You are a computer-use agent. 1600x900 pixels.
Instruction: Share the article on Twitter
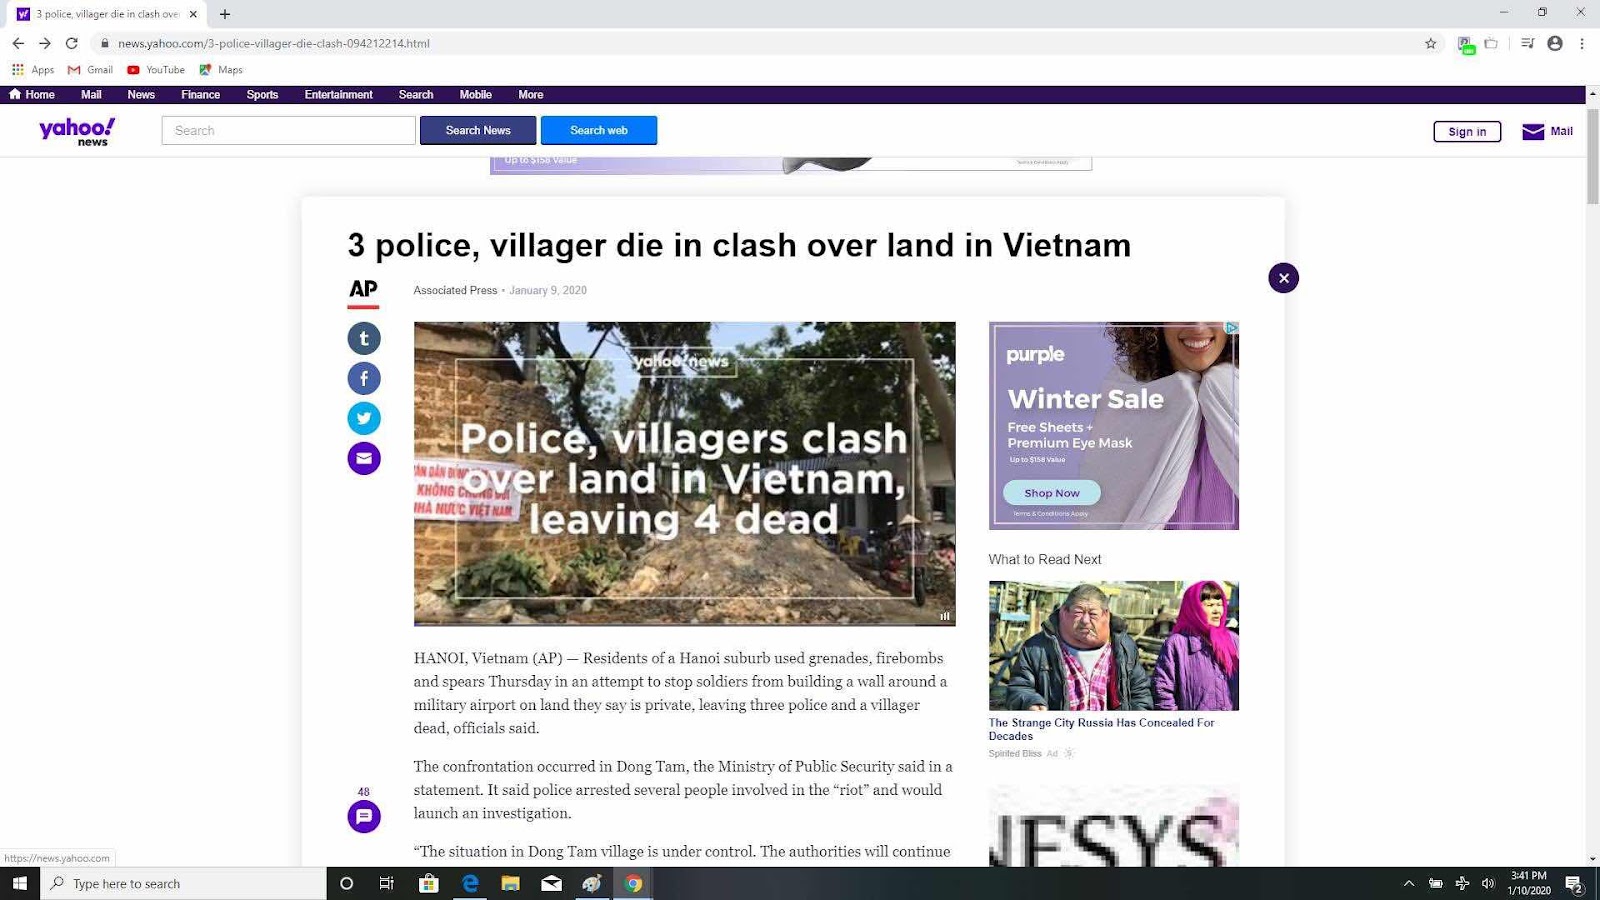364,418
